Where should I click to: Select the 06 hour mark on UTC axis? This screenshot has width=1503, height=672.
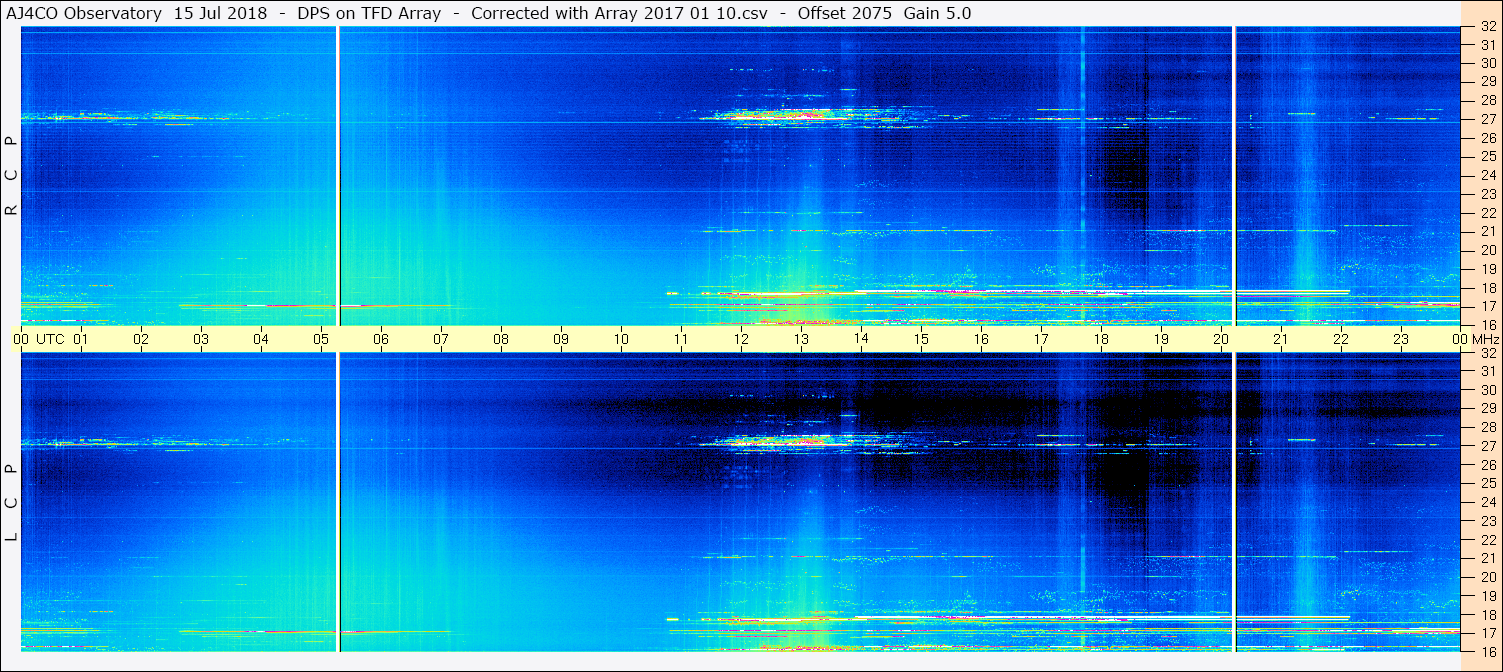pos(381,339)
